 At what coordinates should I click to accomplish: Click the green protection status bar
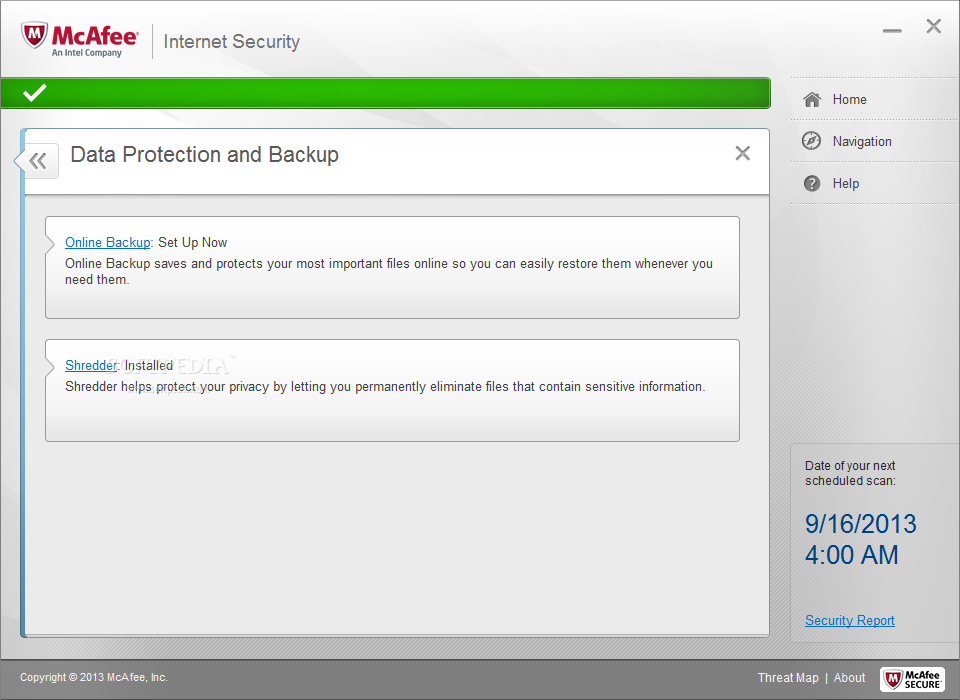click(386, 93)
